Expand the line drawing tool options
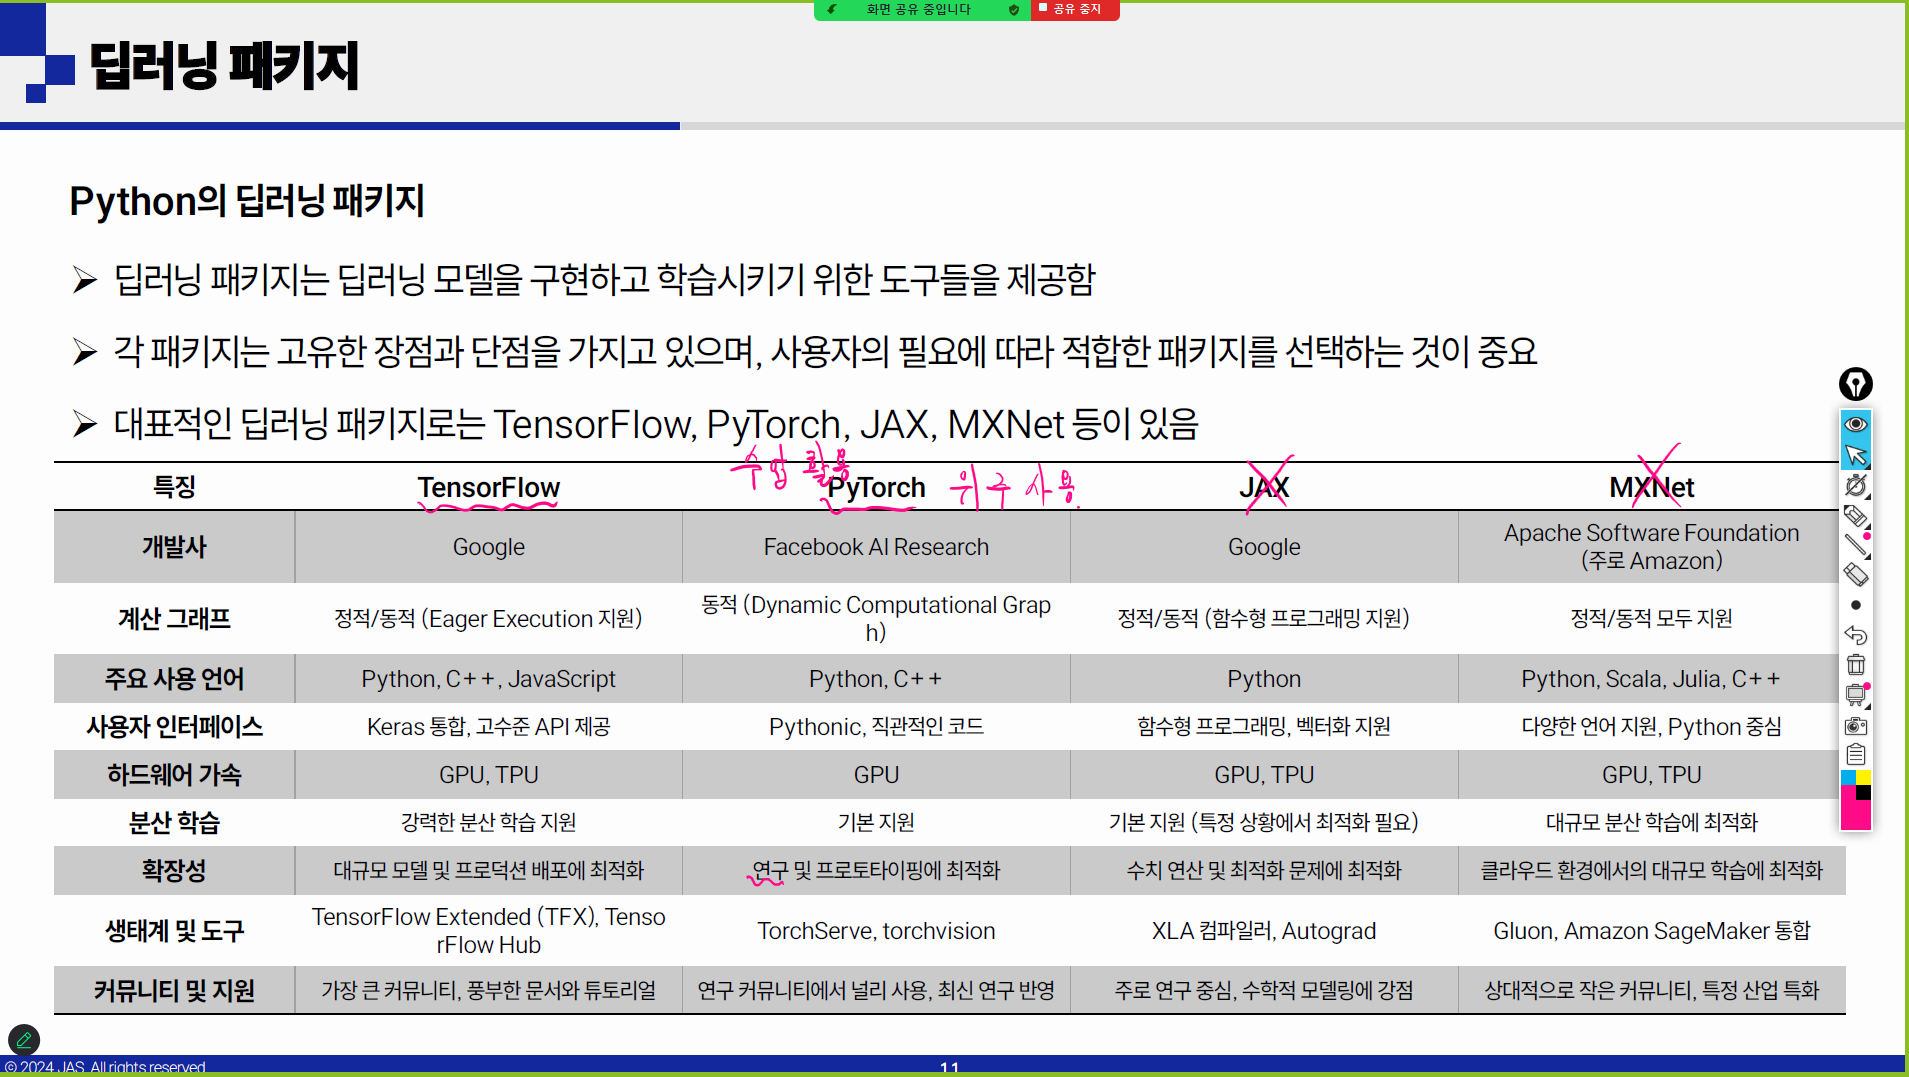This screenshot has height=1077, width=1909. coord(1855,545)
